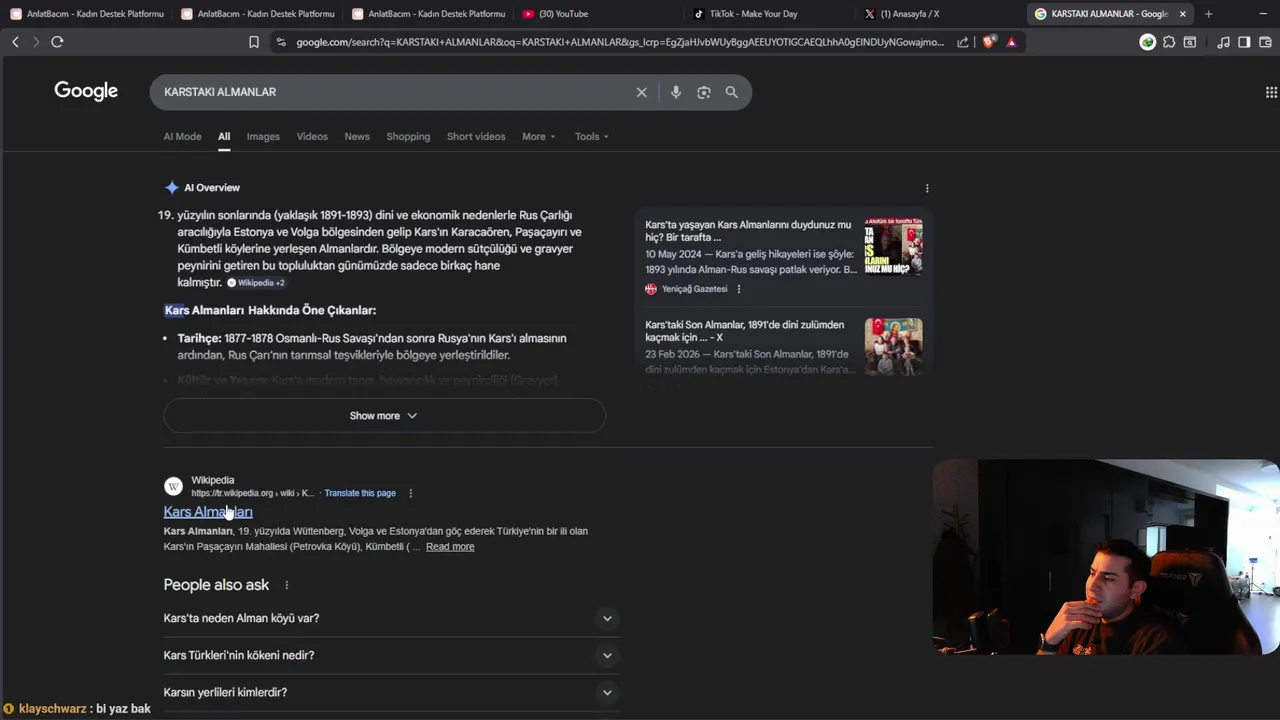
Task: Bookmark this page using the bookmark icon
Action: point(254,42)
